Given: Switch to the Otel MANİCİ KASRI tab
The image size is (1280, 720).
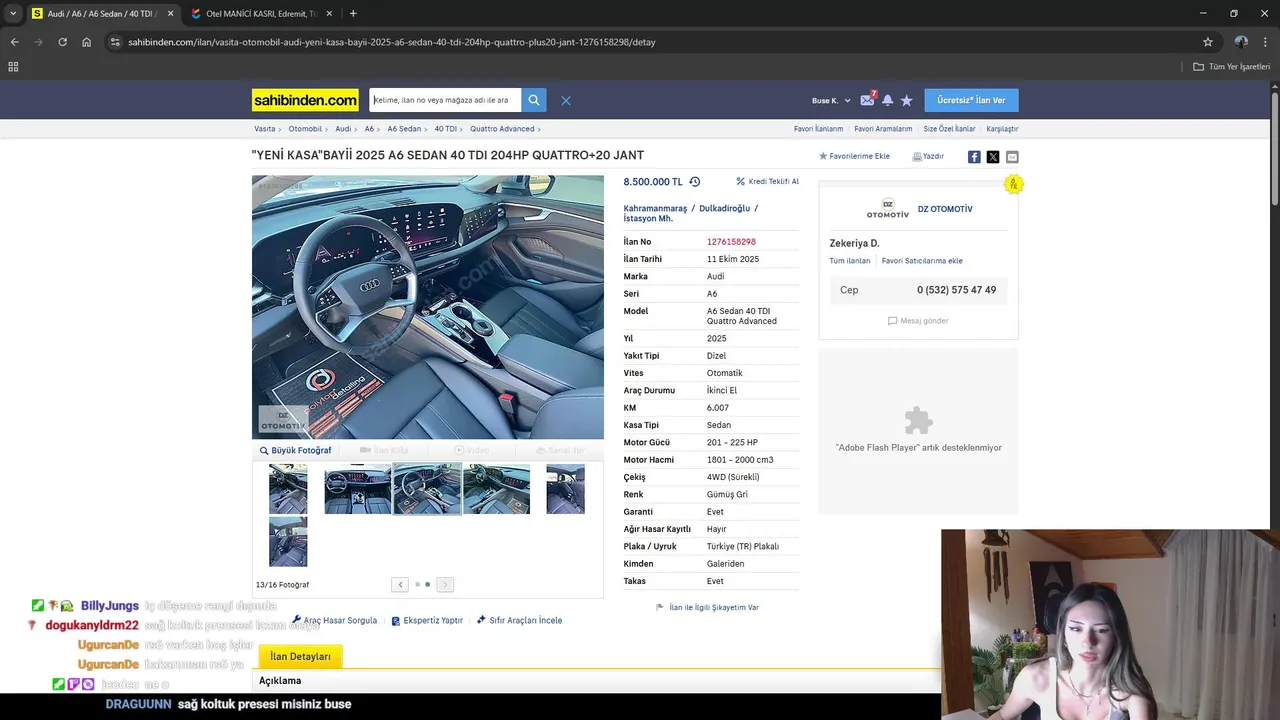Looking at the screenshot, I should tap(263, 14).
